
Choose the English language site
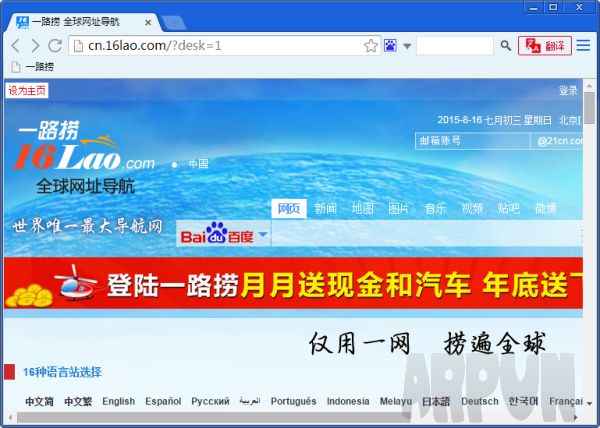(119, 401)
